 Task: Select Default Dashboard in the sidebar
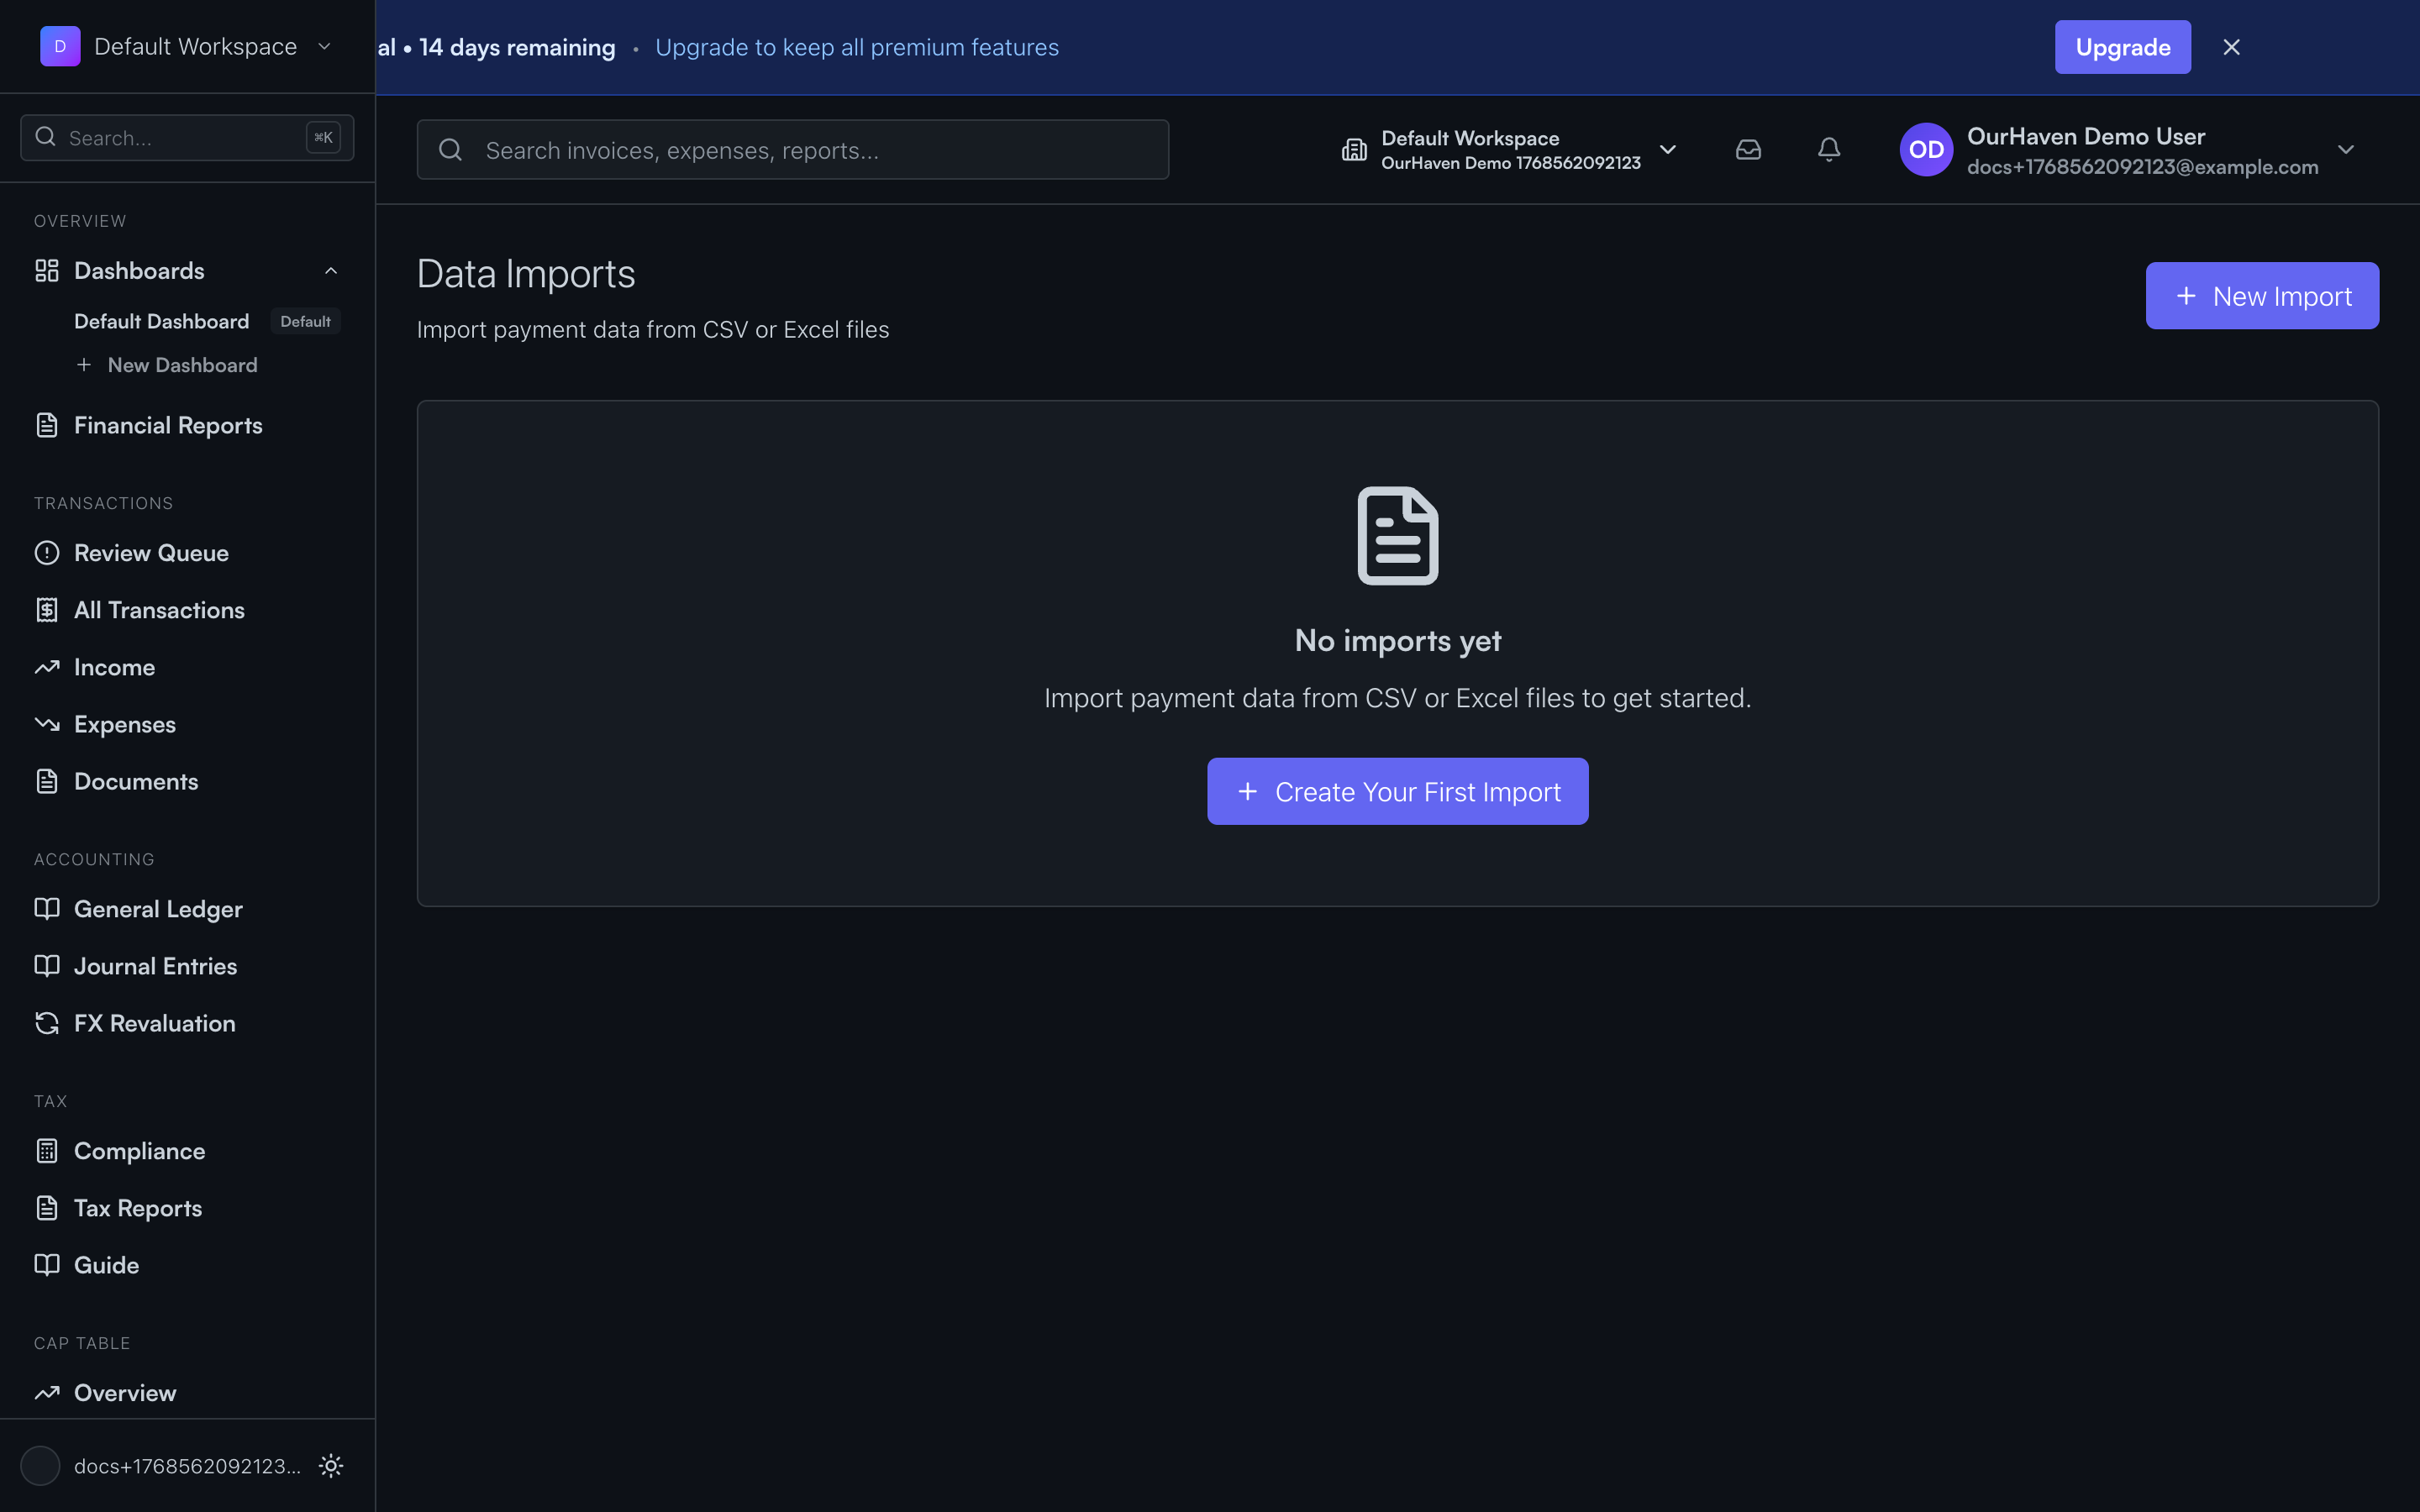[x=161, y=320]
